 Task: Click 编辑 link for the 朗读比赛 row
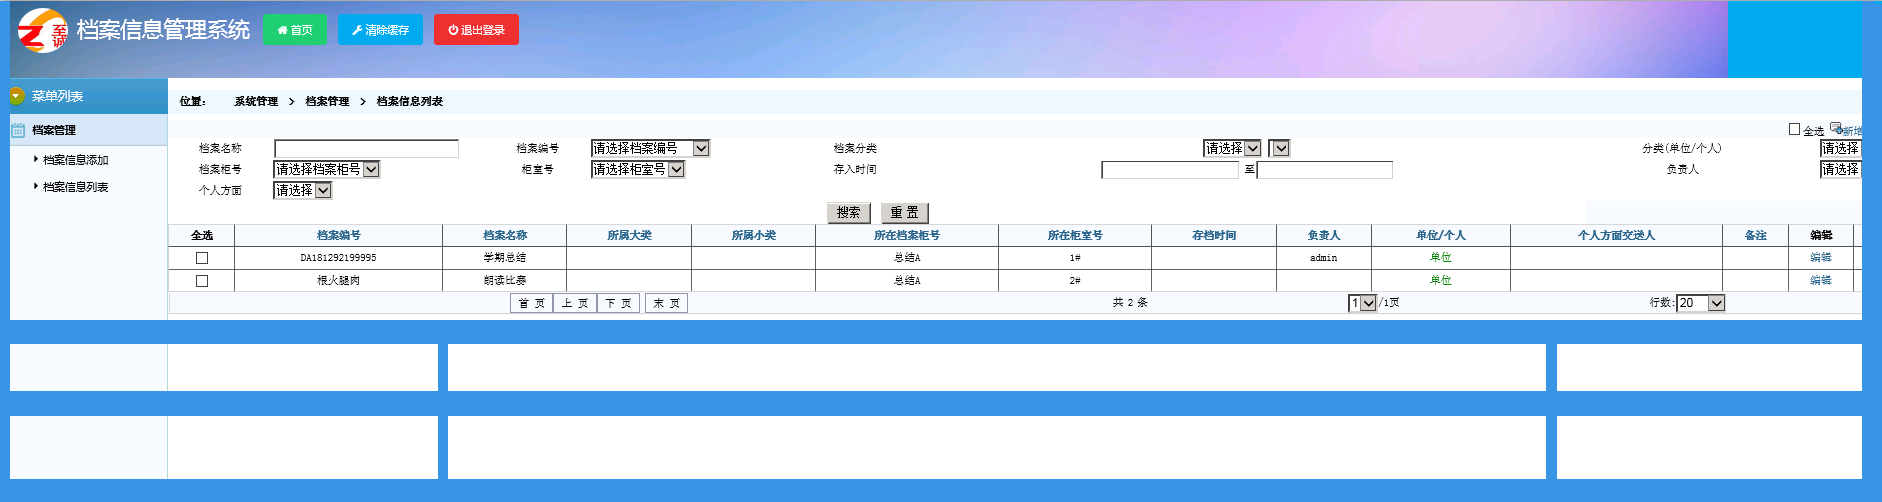1820,281
